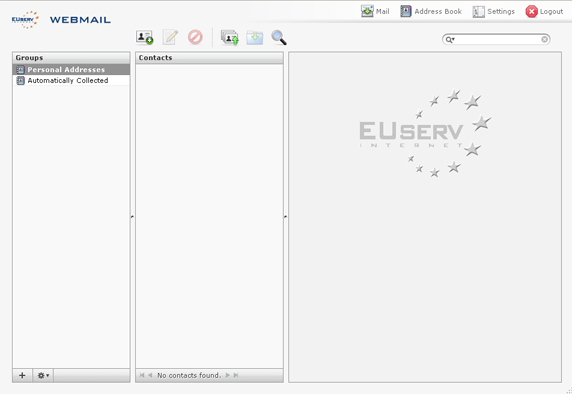Screen dimensions: 572x394
Task: Open quick search options dropdown
Action: pyautogui.click(x=450, y=39)
